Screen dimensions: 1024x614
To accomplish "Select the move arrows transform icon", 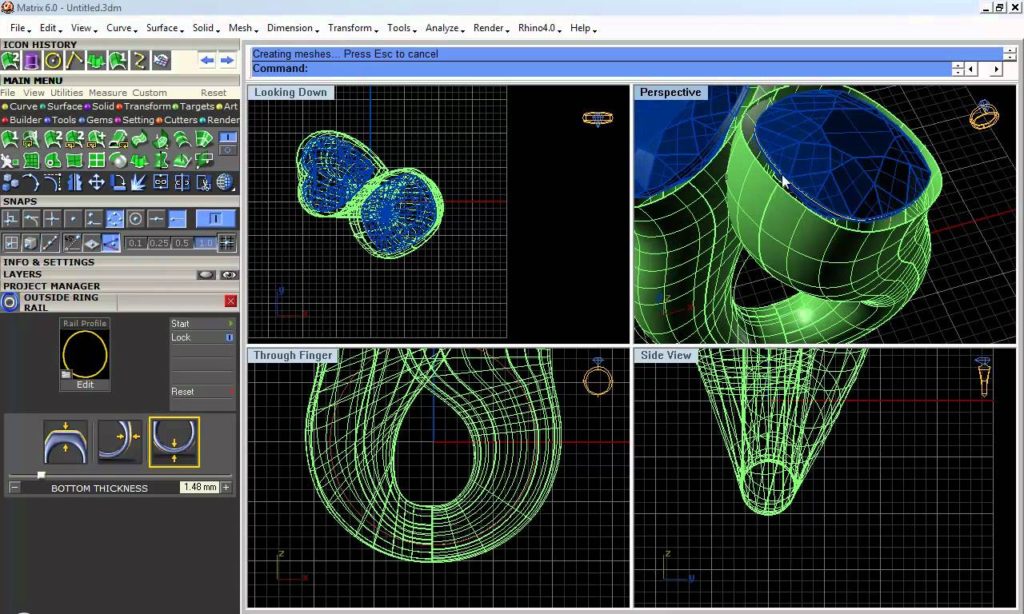I will [97, 182].
